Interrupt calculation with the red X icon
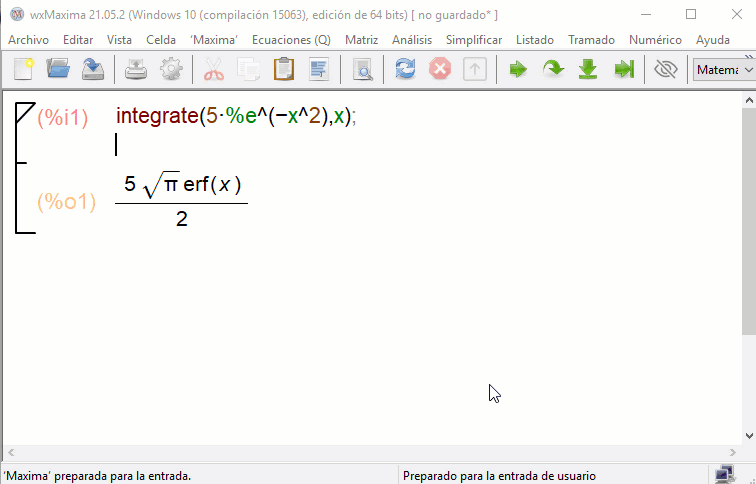Viewport: 756px width, 484px height. [x=440, y=69]
